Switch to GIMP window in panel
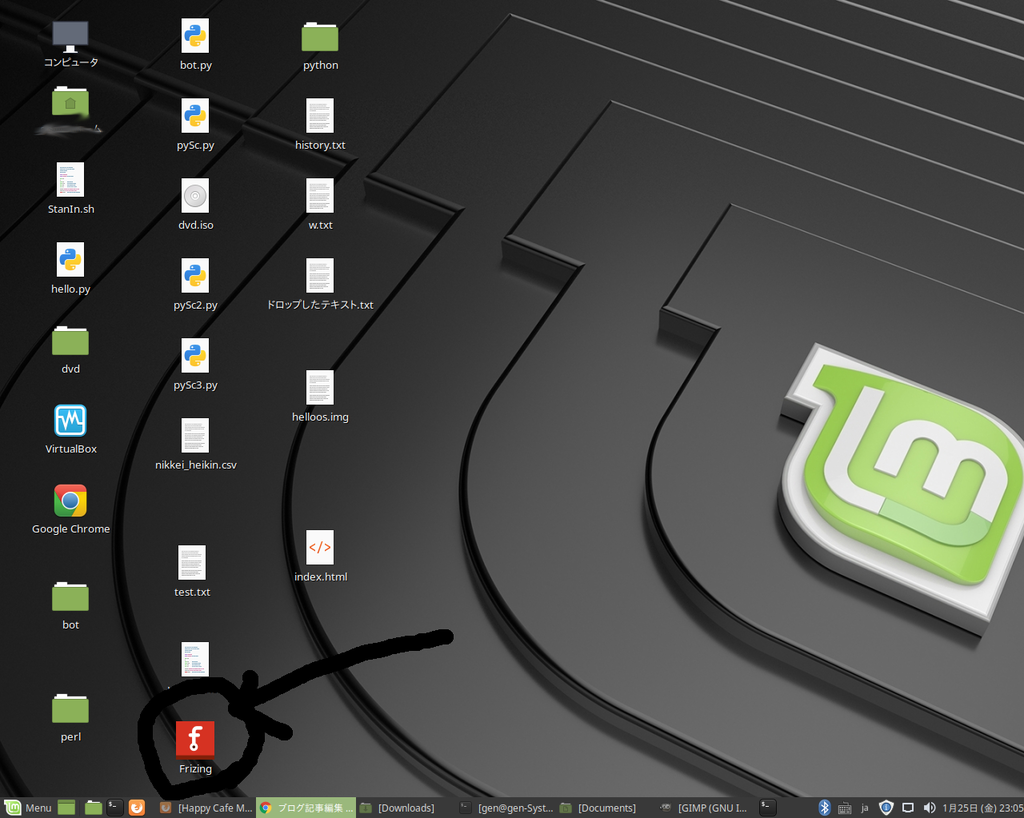The image size is (1024, 818). (x=703, y=808)
